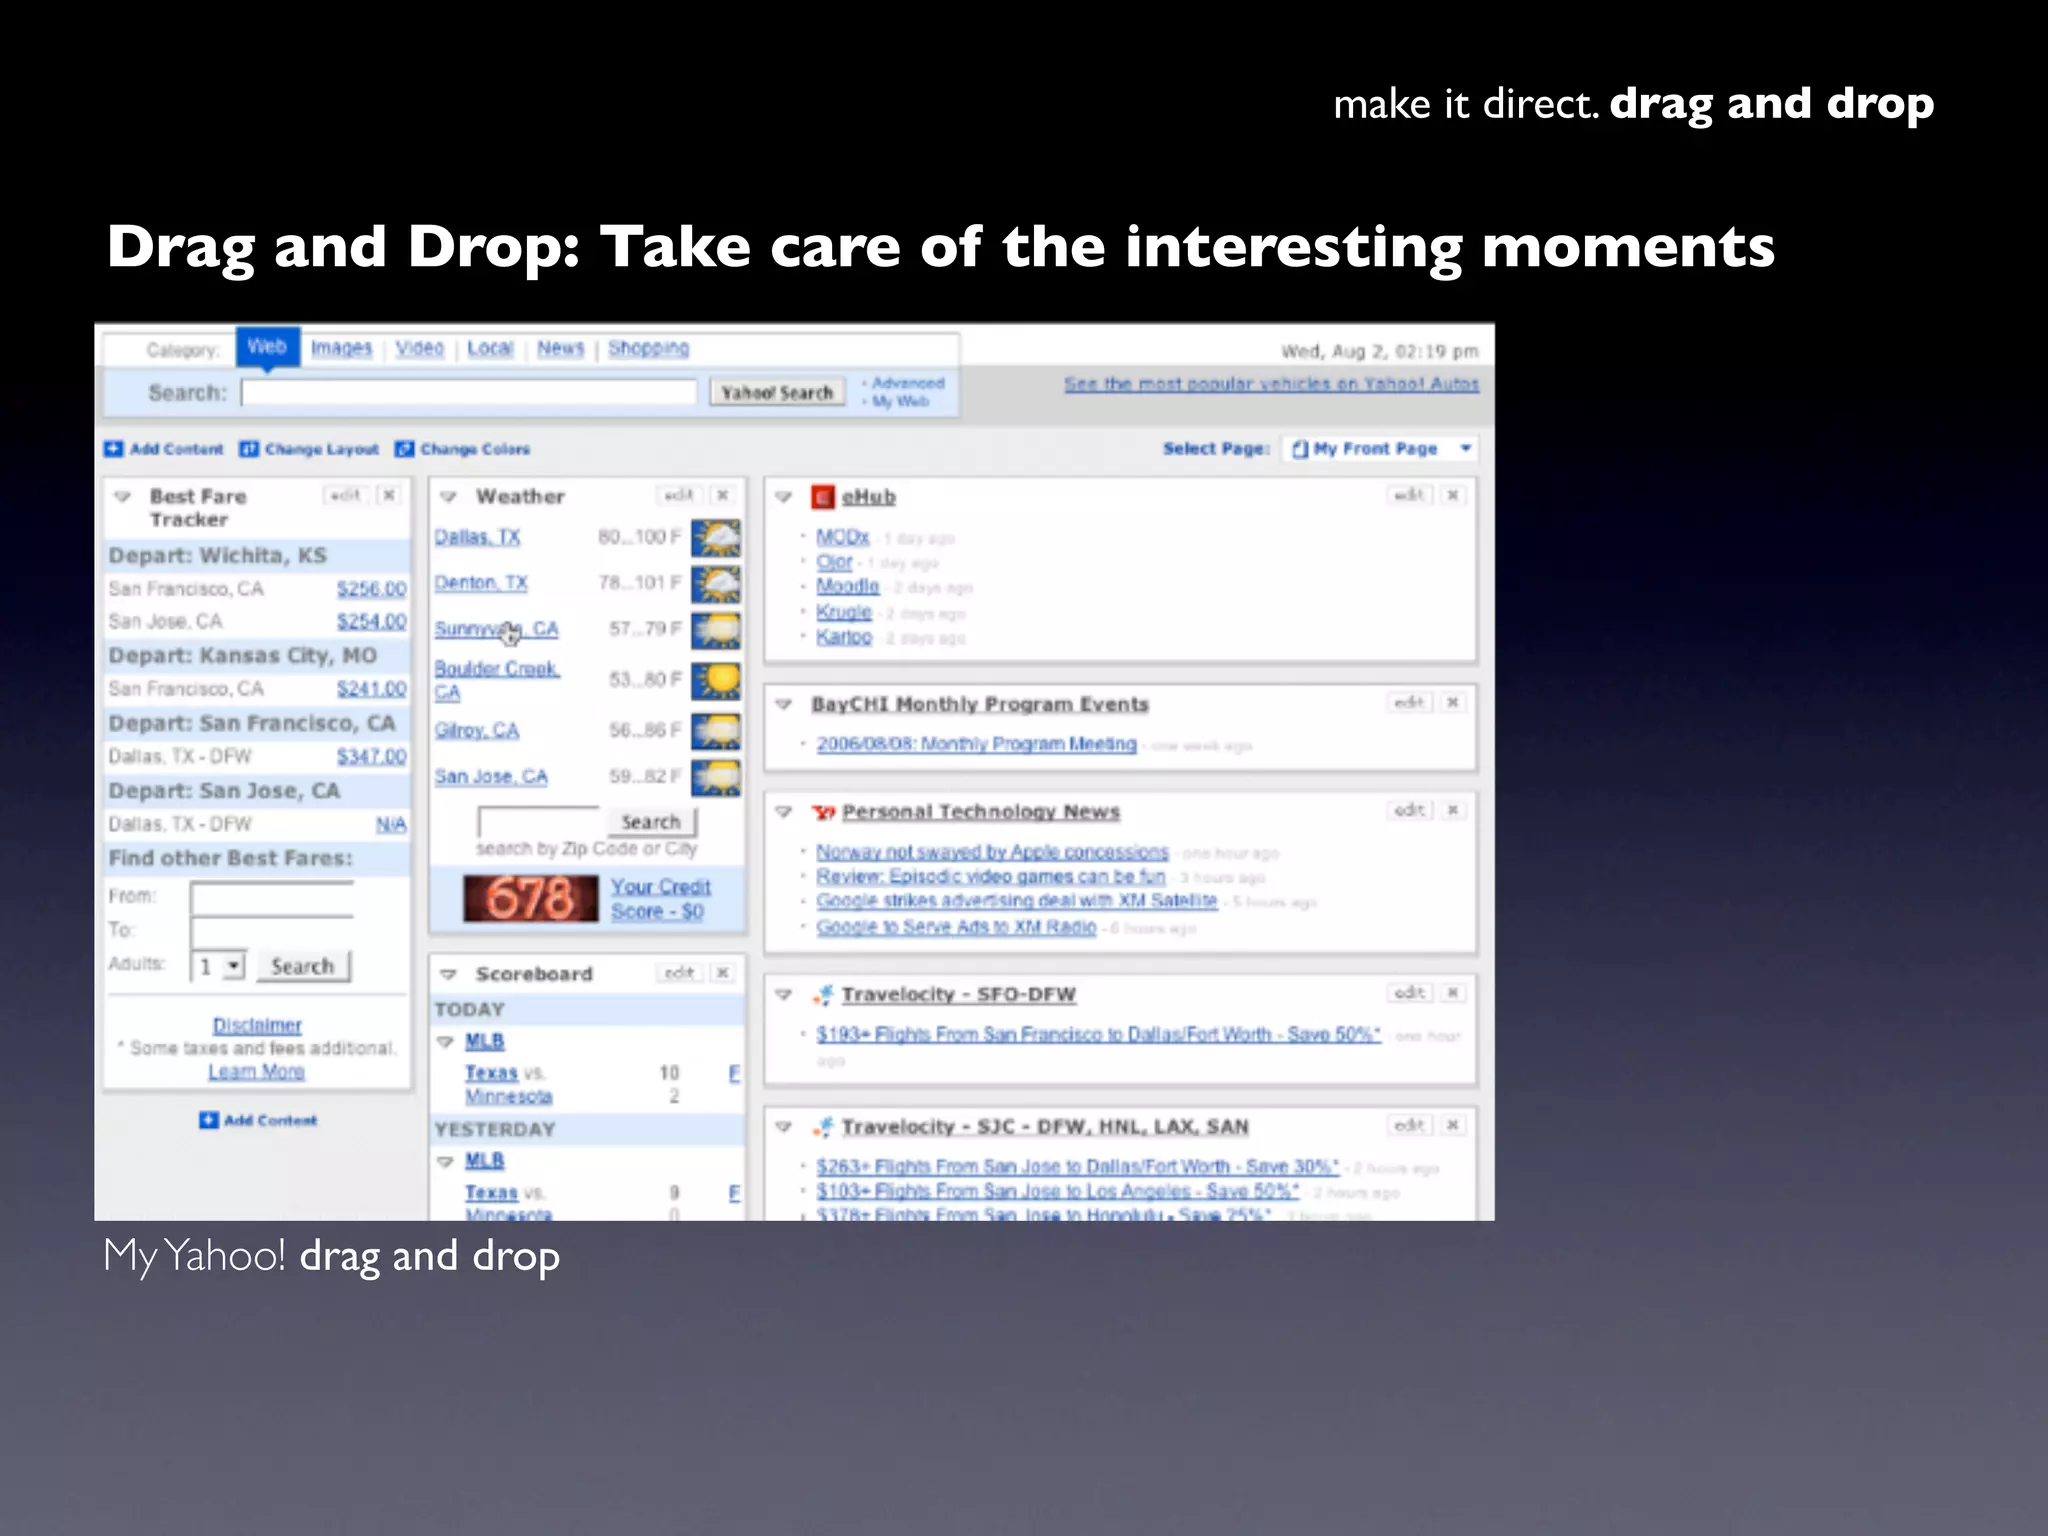Close the Scoreboard module
2048x1536 pixels.
(722, 973)
